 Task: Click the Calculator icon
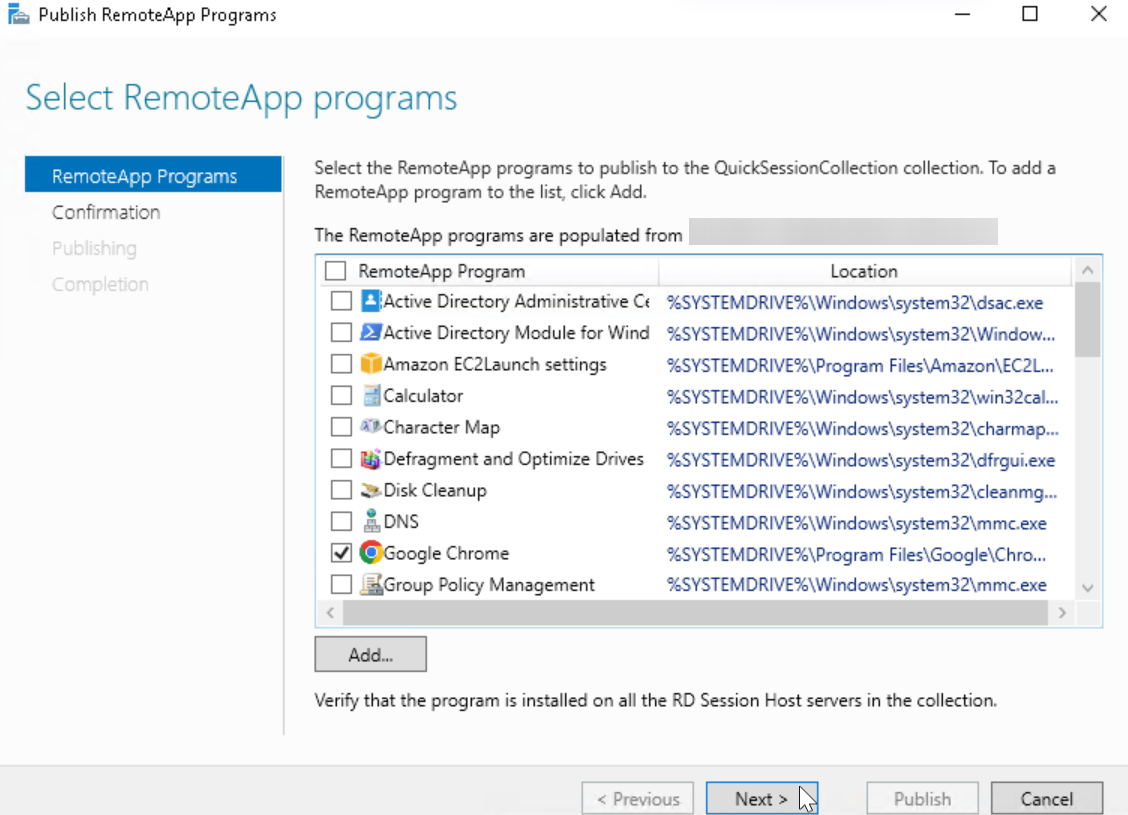[x=371, y=395]
